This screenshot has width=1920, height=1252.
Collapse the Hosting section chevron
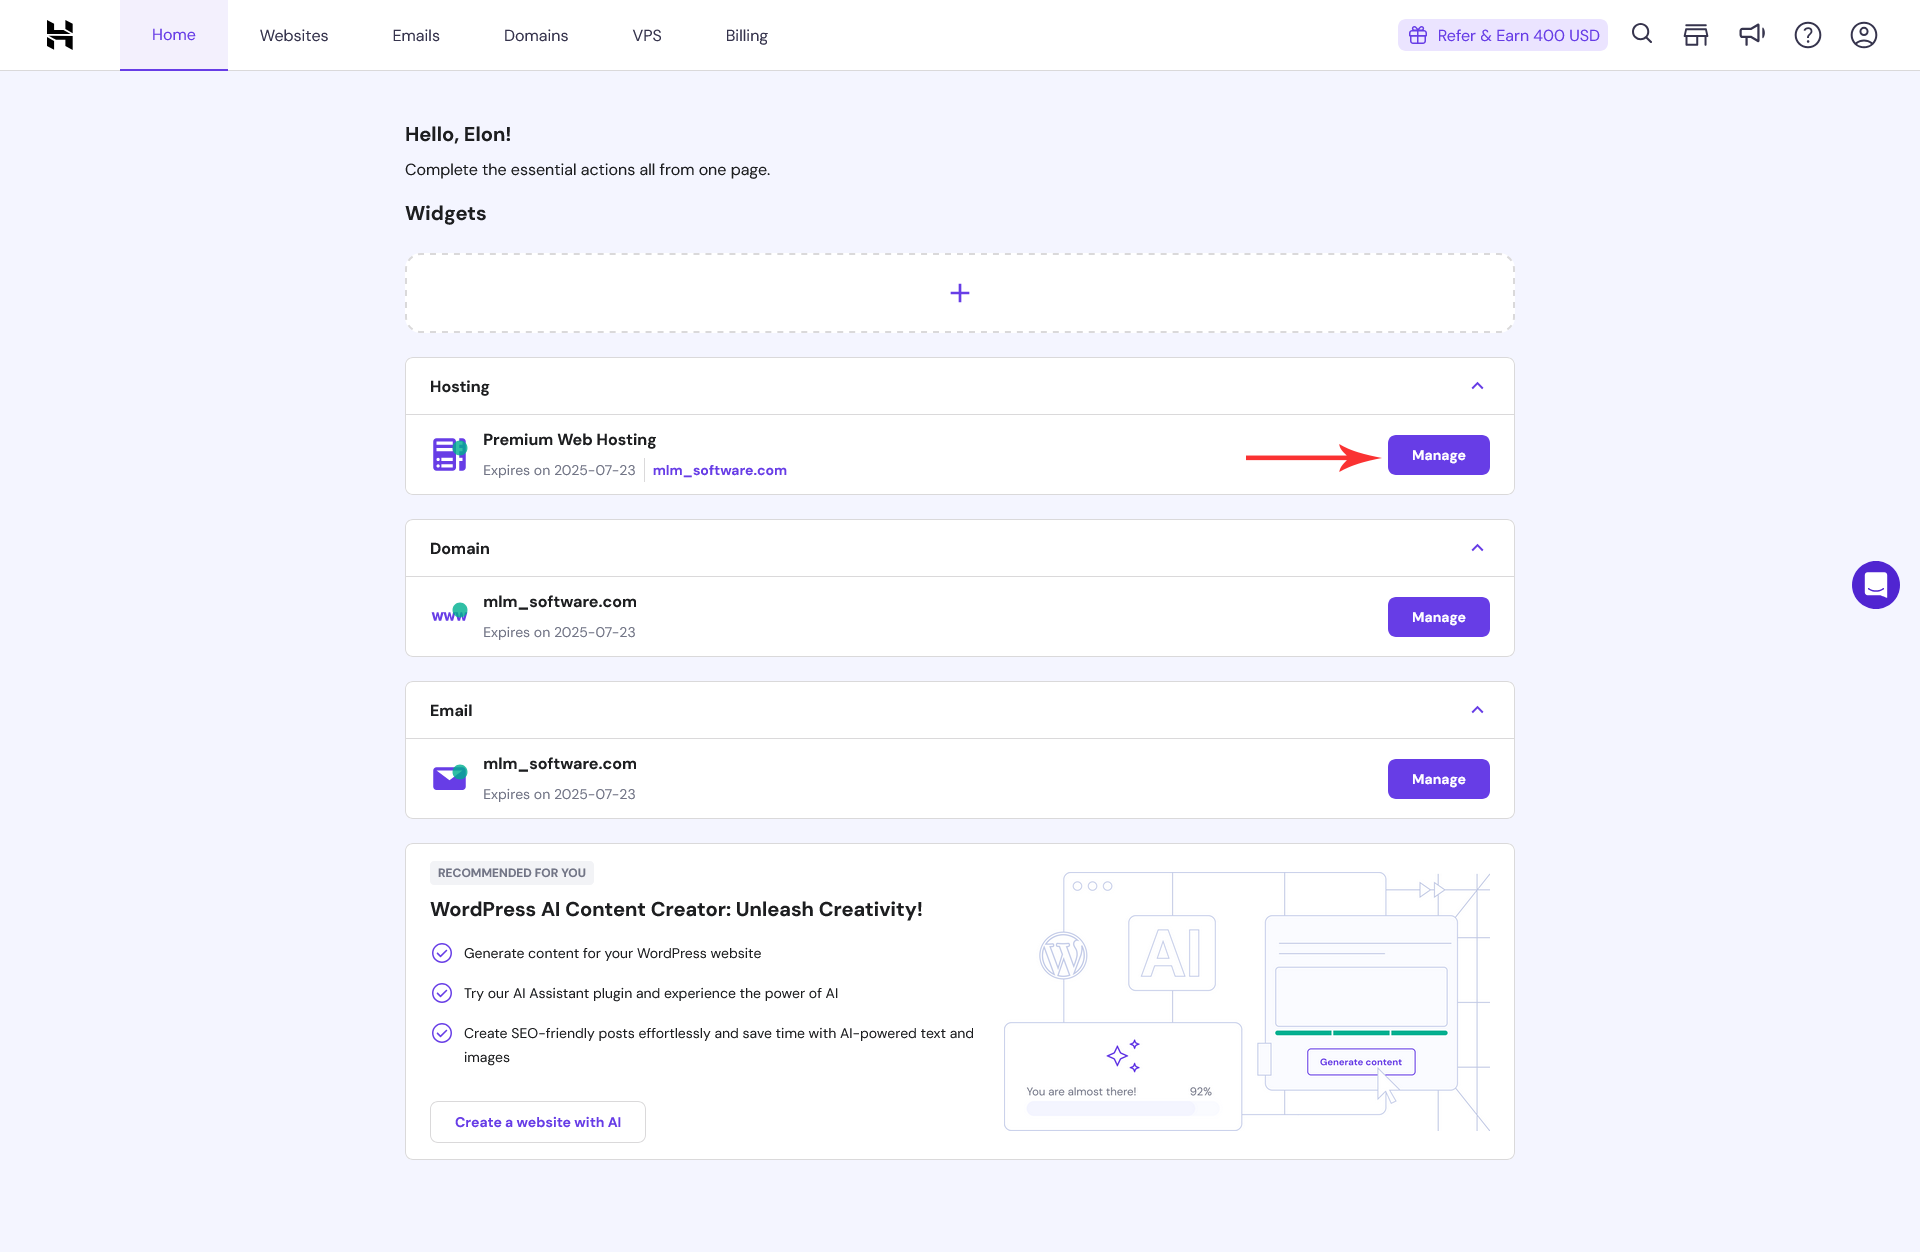click(x=1478, y=385)
